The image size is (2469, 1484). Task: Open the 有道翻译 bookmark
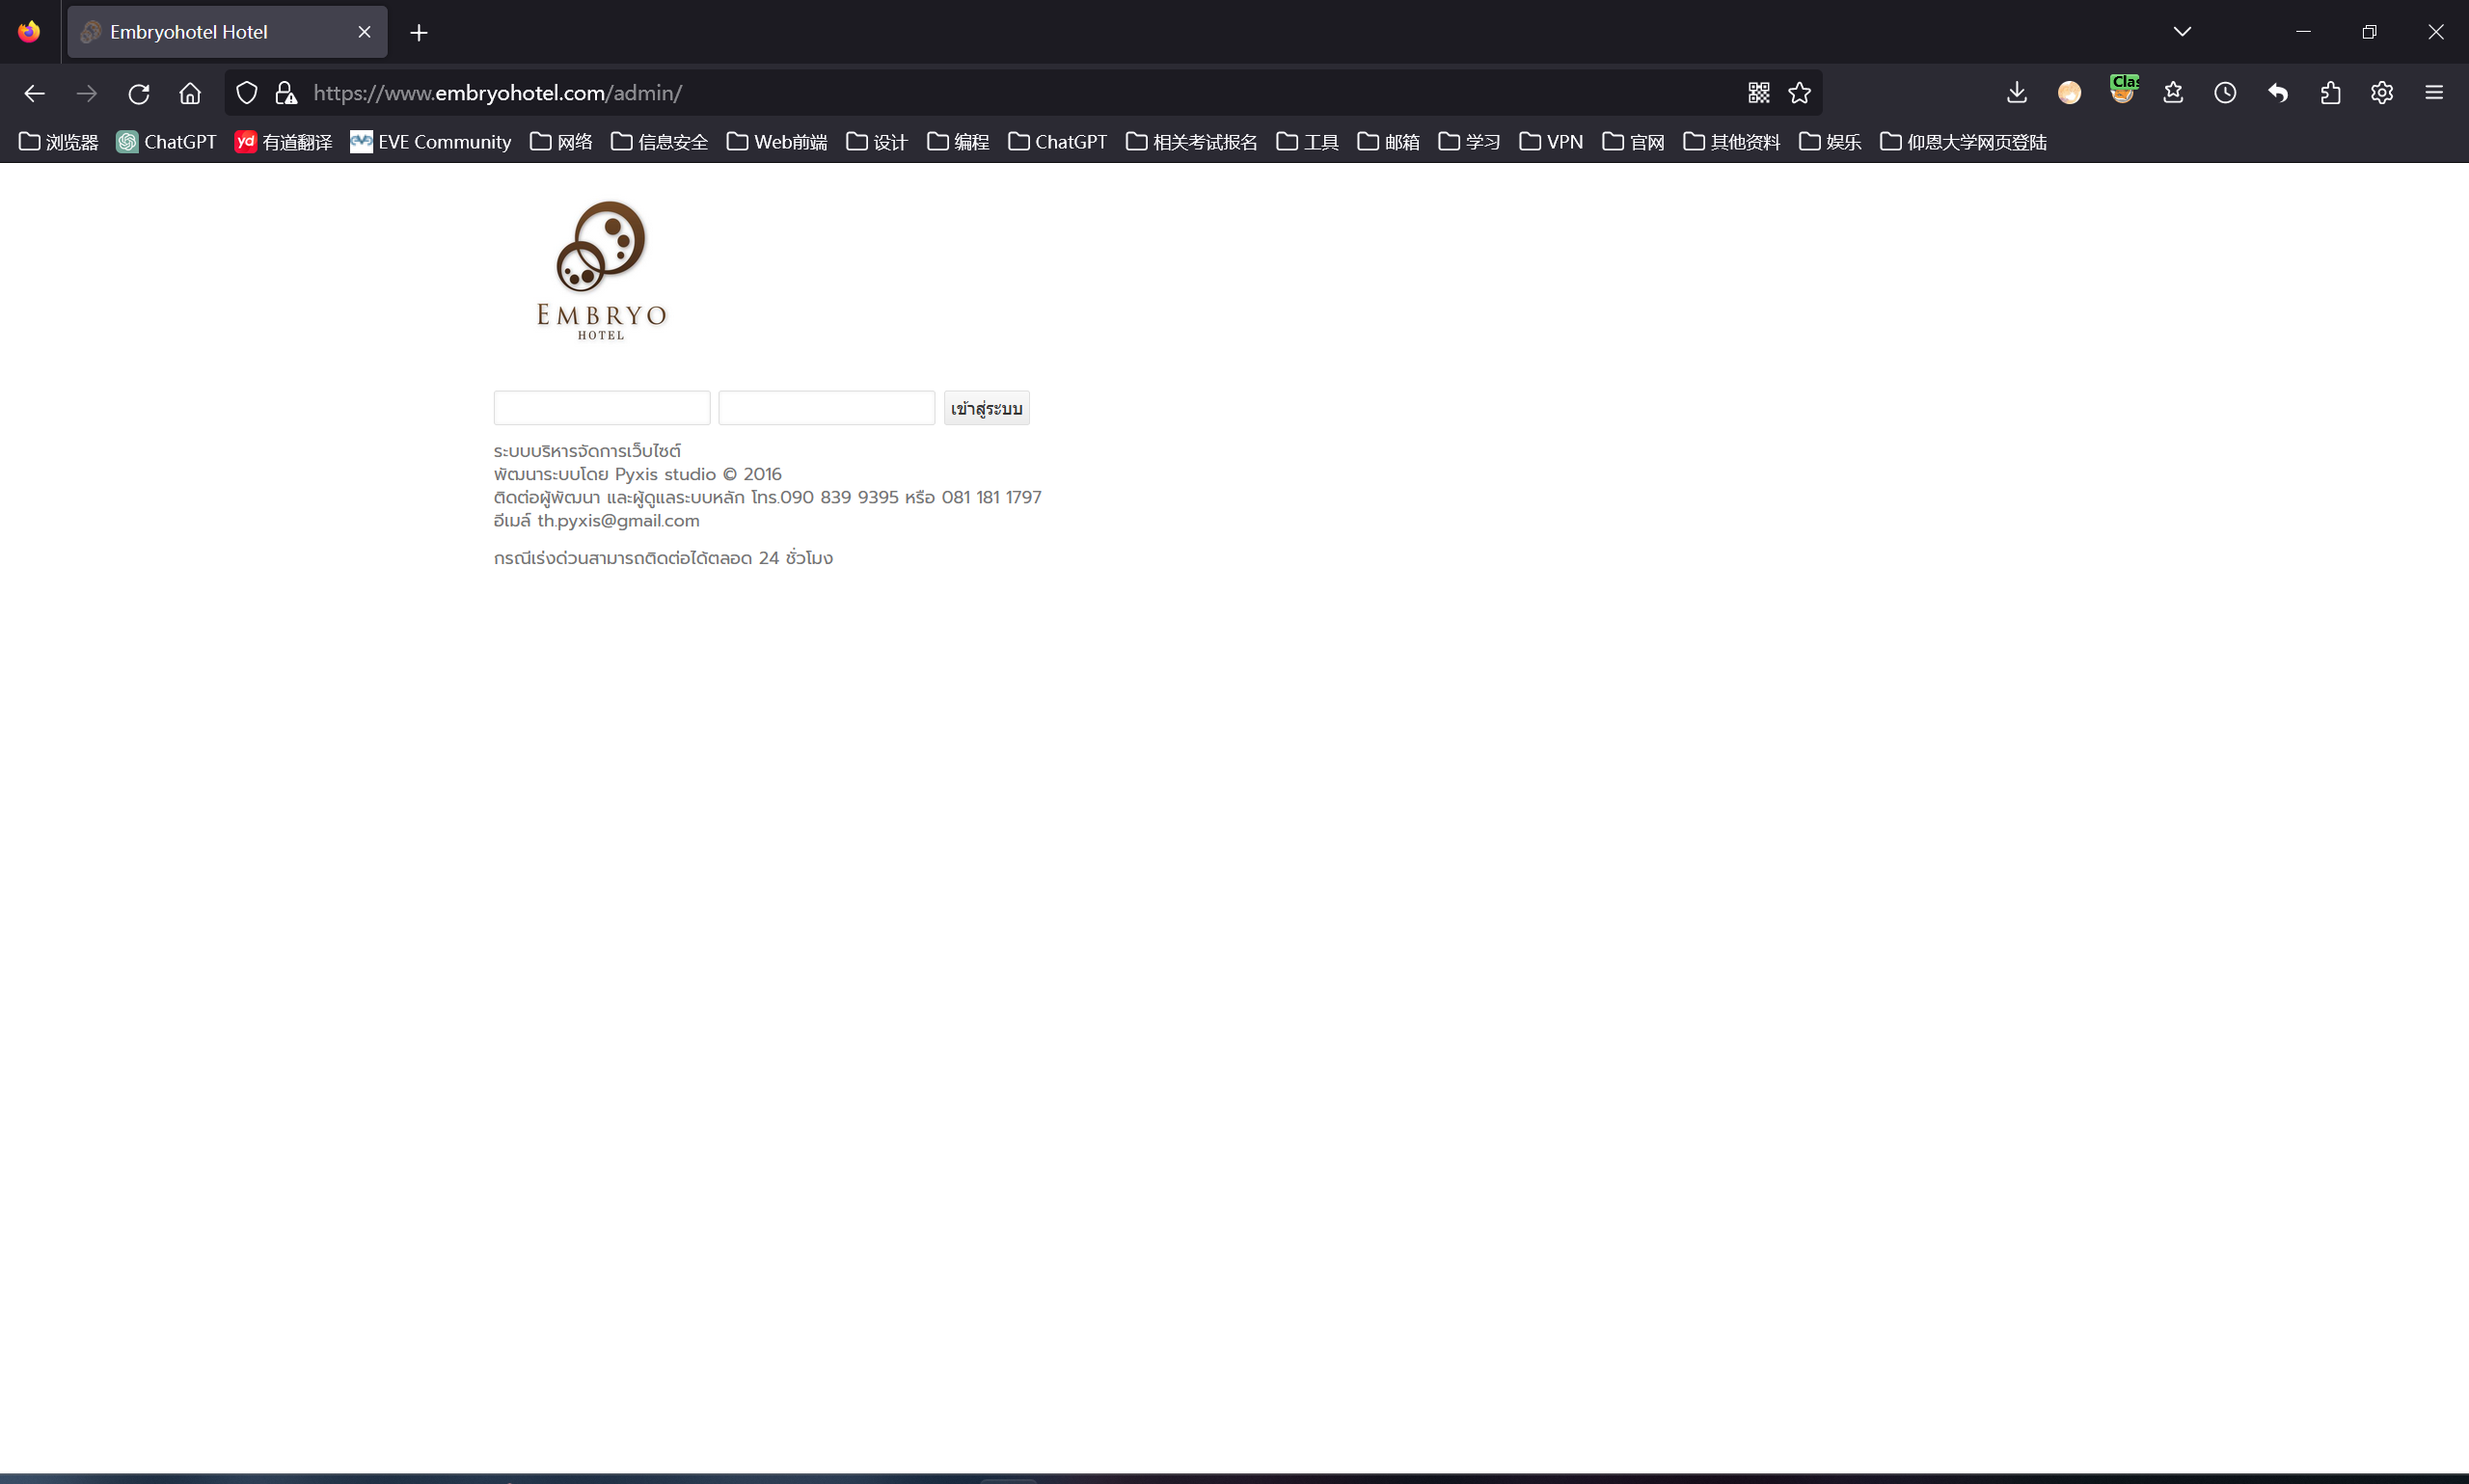(x=283, y=142)
